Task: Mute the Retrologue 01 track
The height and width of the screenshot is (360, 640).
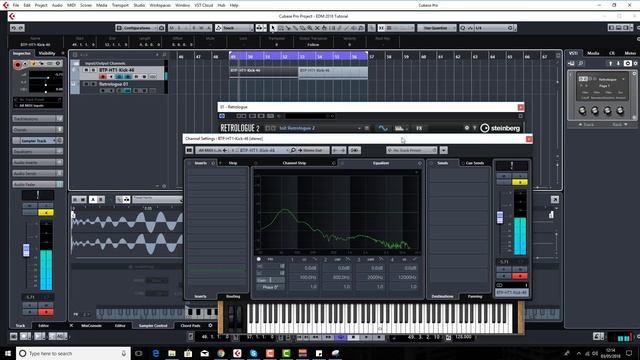Action: tap(86, 84)
